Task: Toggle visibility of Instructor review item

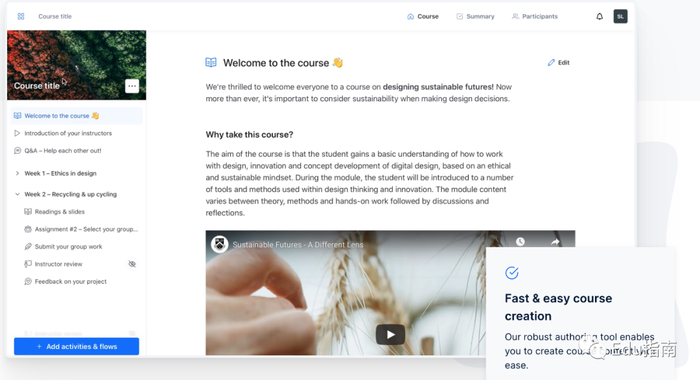Action: 132,264
